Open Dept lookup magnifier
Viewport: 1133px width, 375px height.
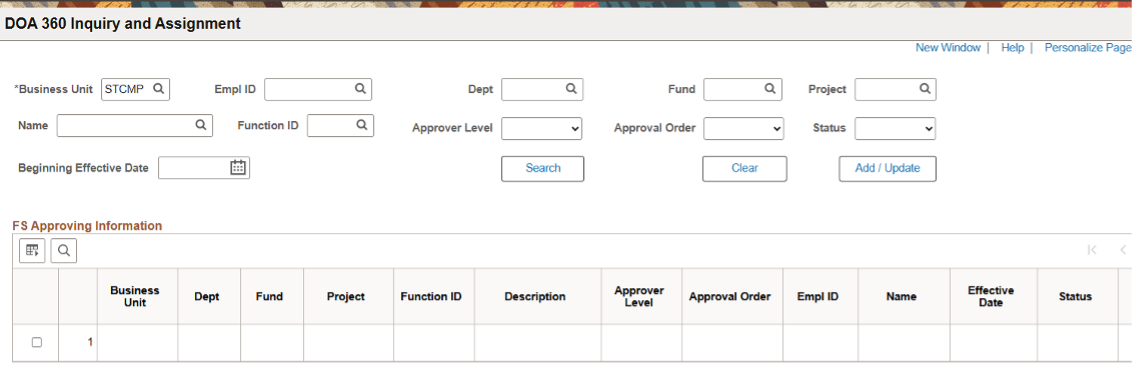click(x=571, y=89)
